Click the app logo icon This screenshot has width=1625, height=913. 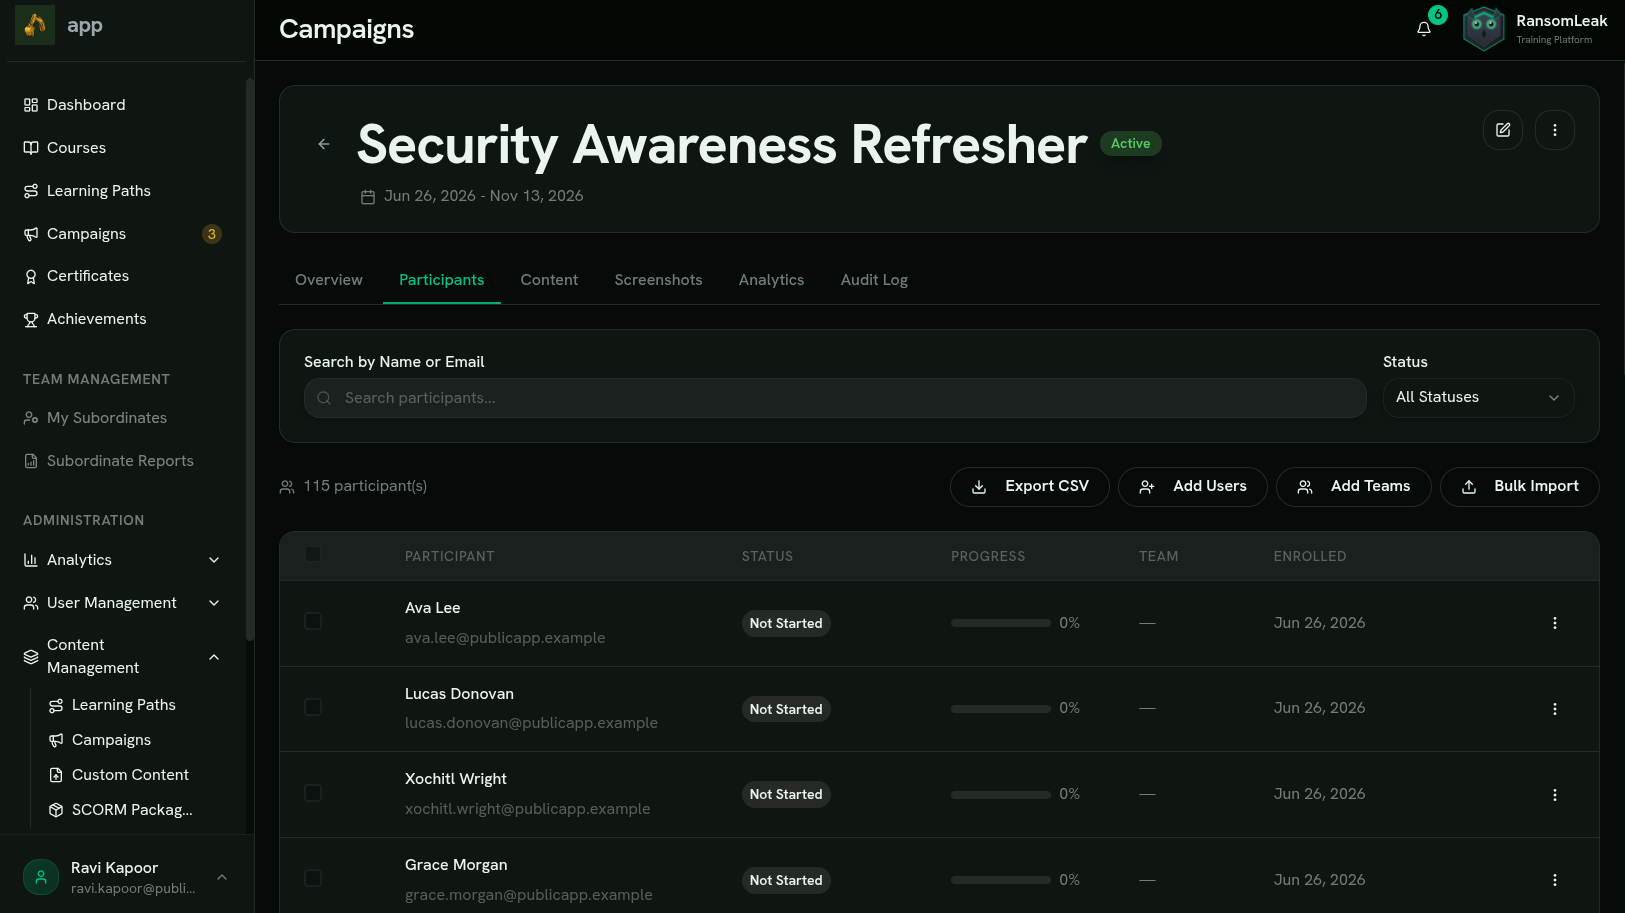pyautogui.click(x=35, y=25)
